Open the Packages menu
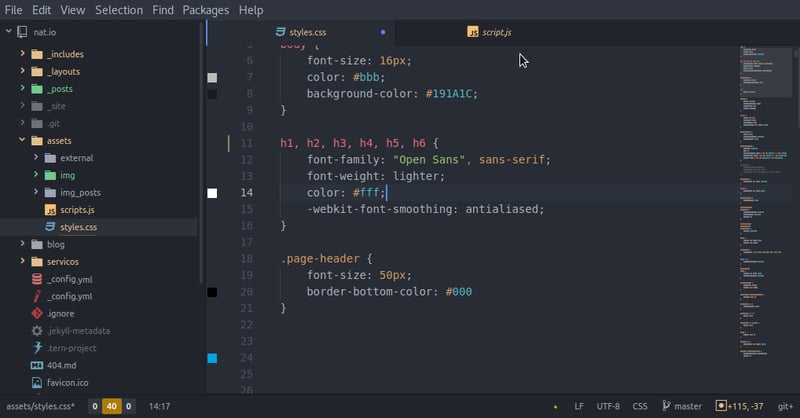This screenshot has width=800, height=418. [205, 10]
